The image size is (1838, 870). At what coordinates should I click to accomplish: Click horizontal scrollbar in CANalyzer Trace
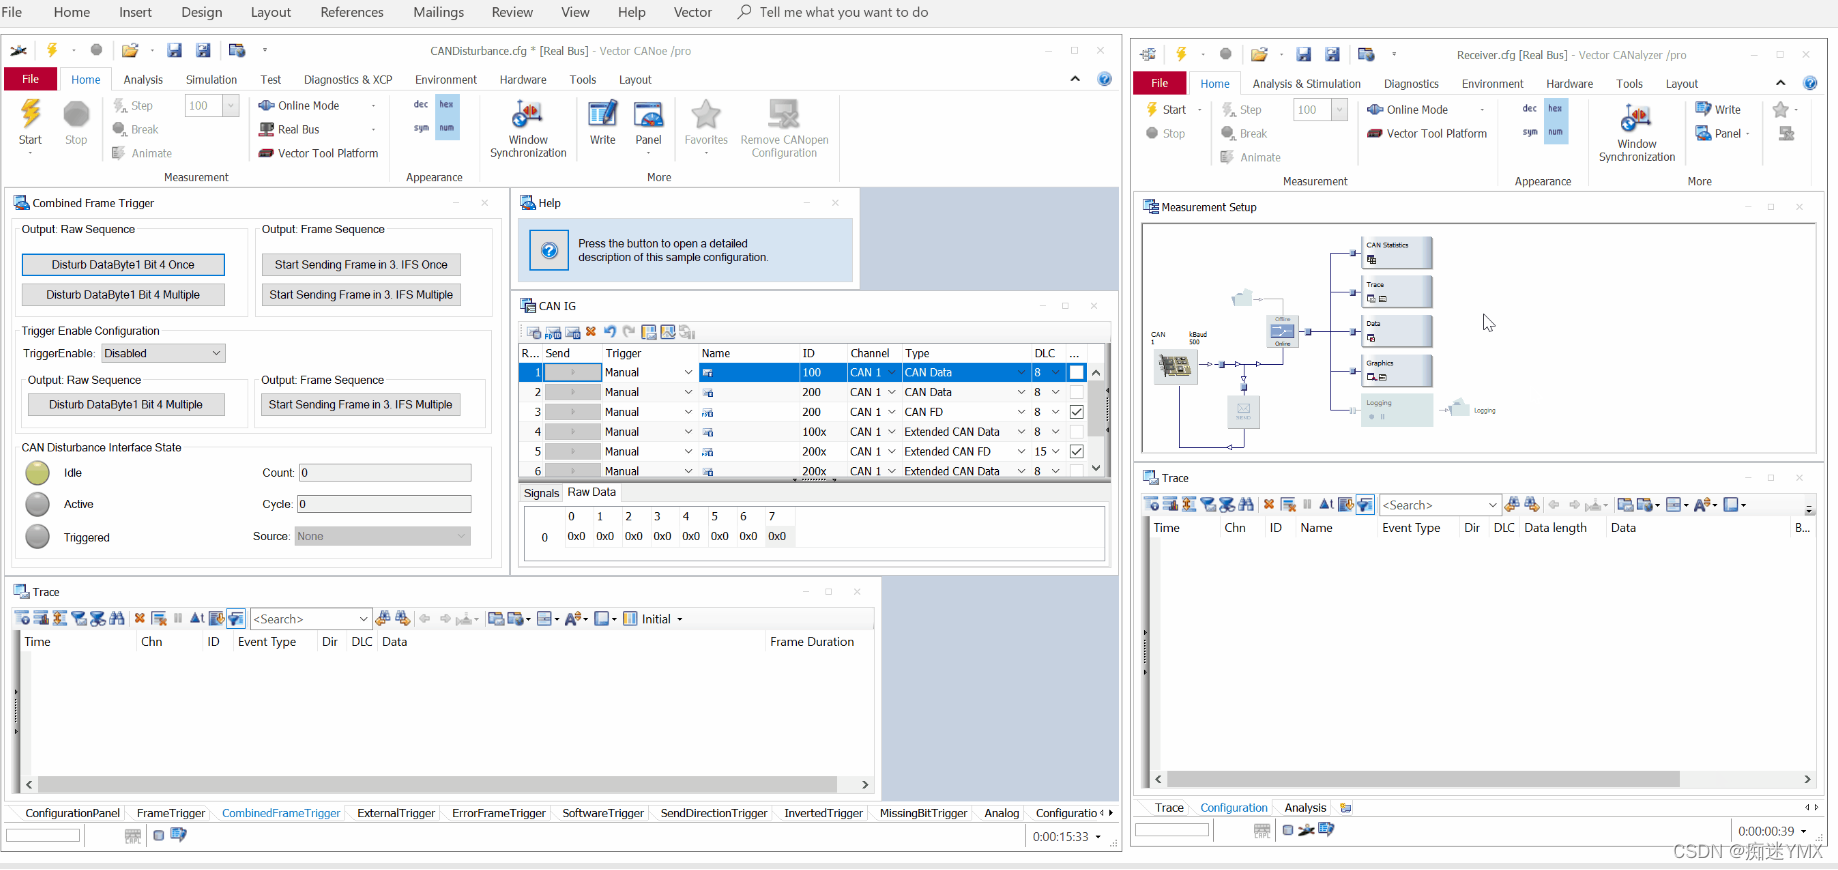click(x=1423, y=779)
